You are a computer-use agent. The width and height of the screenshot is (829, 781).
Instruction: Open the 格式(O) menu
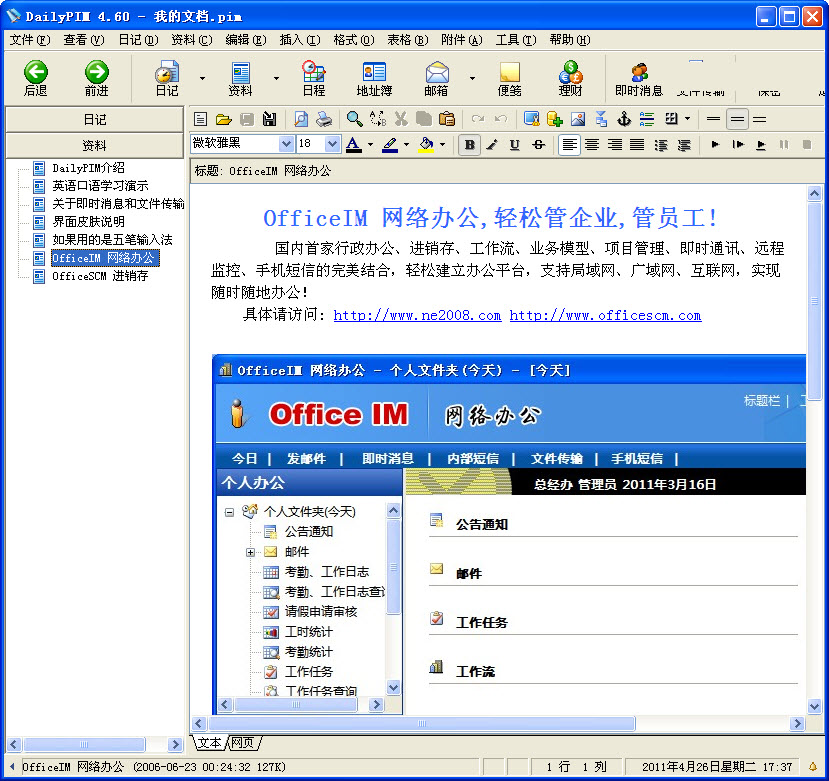[x=354, y=40]
